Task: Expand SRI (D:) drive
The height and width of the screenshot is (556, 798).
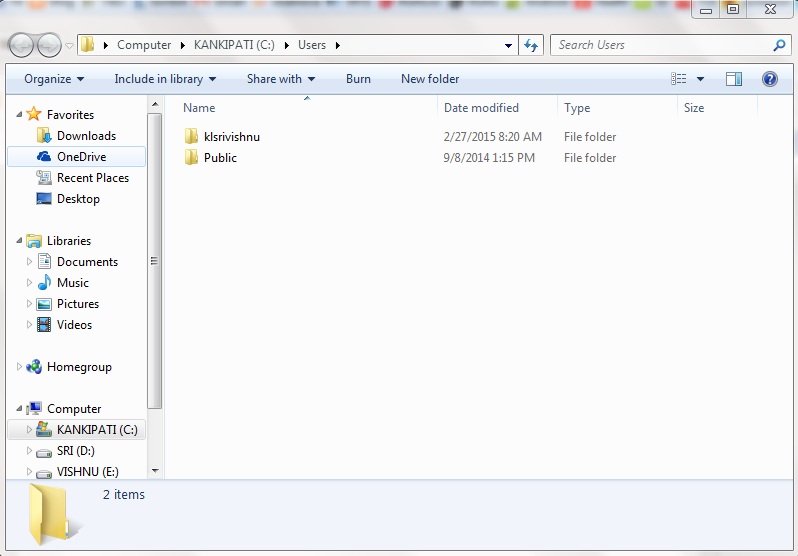Action: [29, 450]
